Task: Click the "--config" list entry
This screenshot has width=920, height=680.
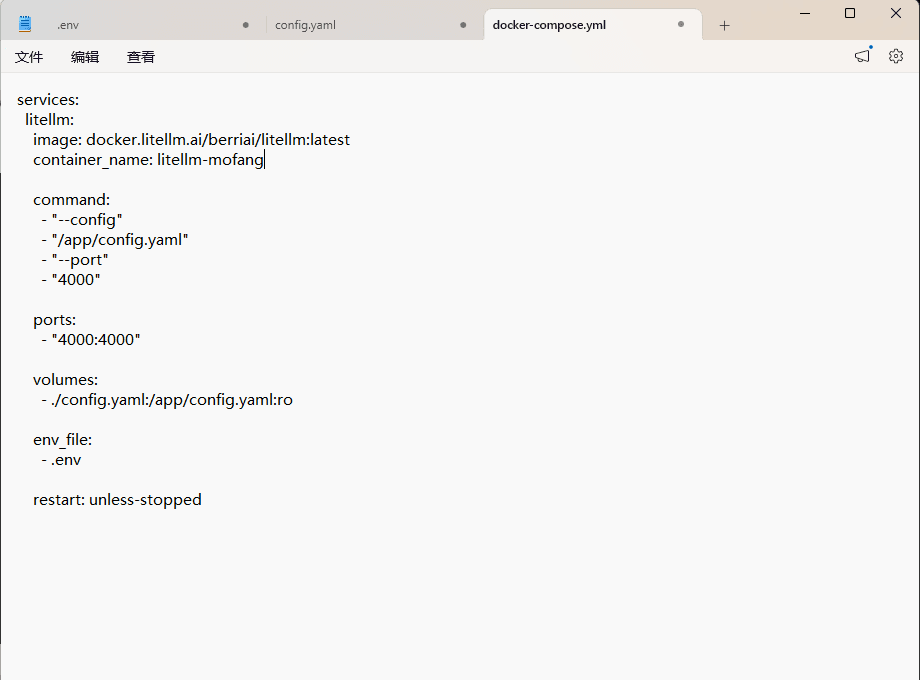Action: click(82, 219)
